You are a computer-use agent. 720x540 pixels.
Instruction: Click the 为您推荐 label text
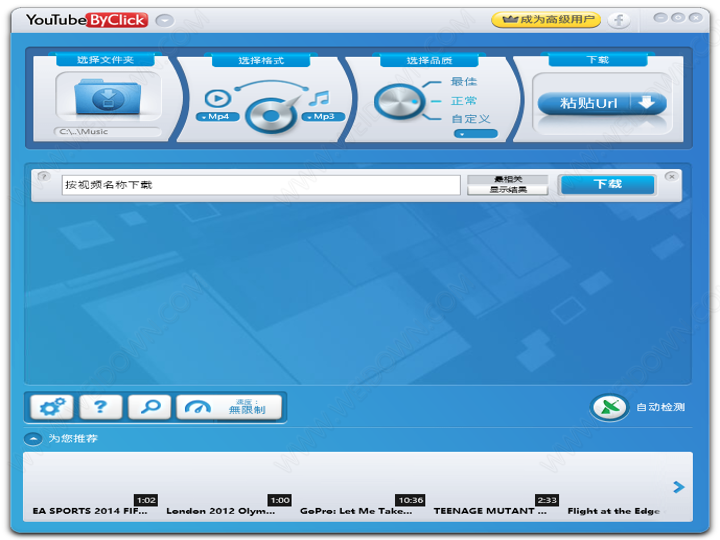click(x=73, y=439)
